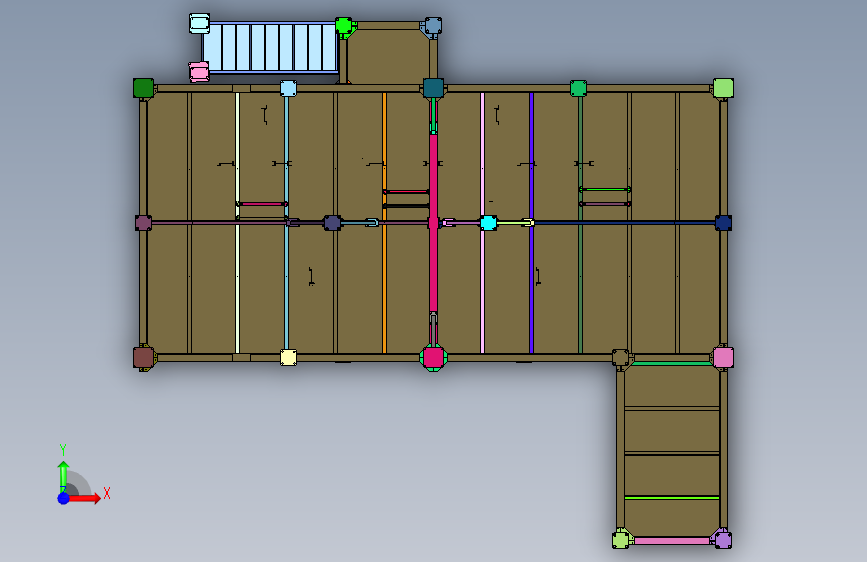
Task: Click the blue Z axis ball of the triad
Action: pos(64,498)
